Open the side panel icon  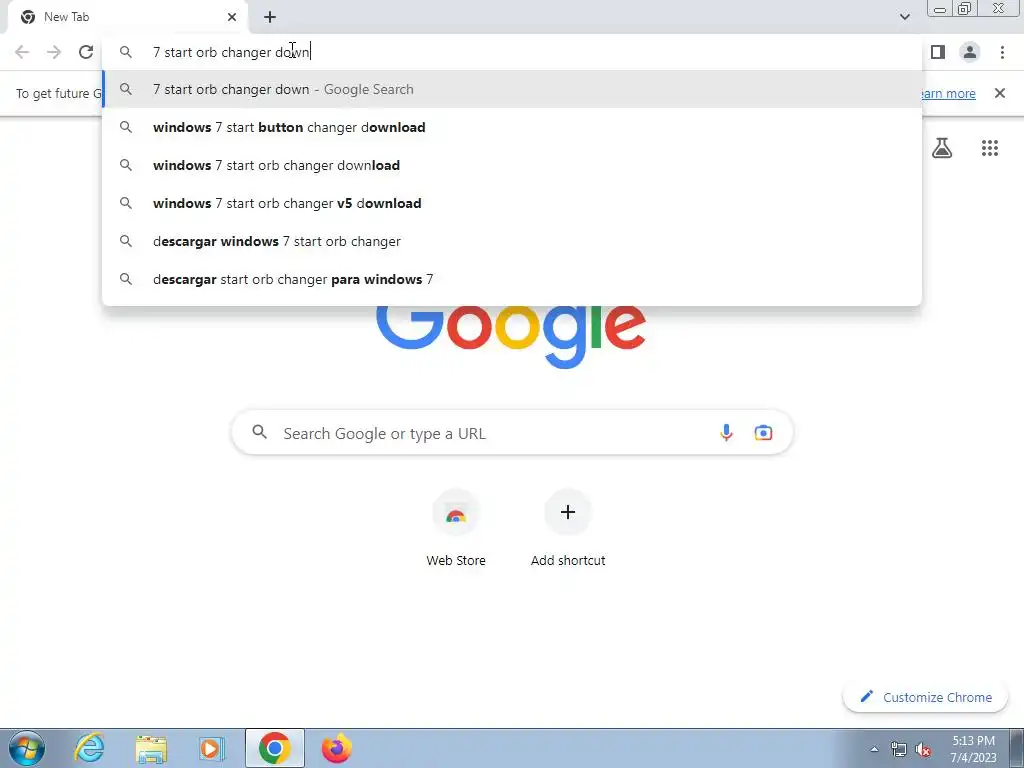click(938, 52)
